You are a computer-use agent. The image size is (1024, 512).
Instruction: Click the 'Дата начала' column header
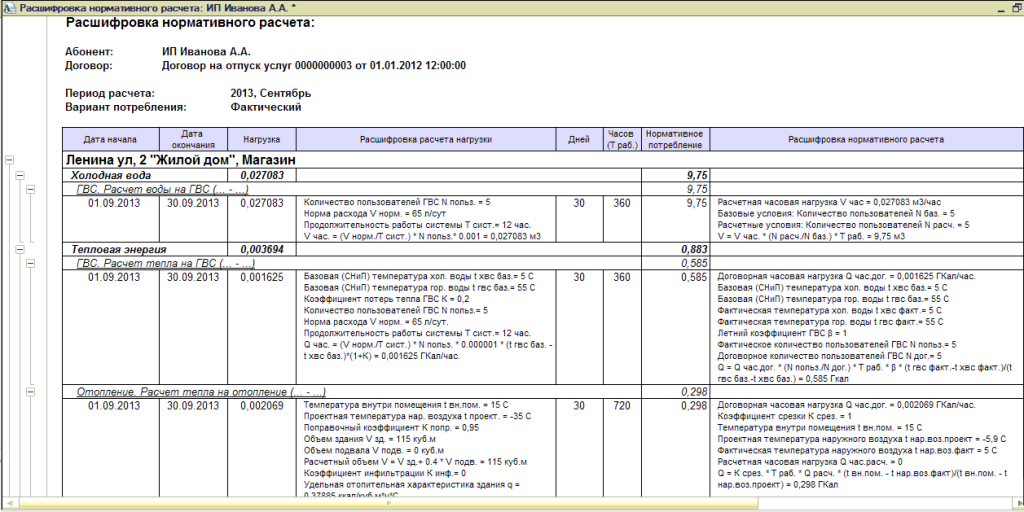coord(111,139)
